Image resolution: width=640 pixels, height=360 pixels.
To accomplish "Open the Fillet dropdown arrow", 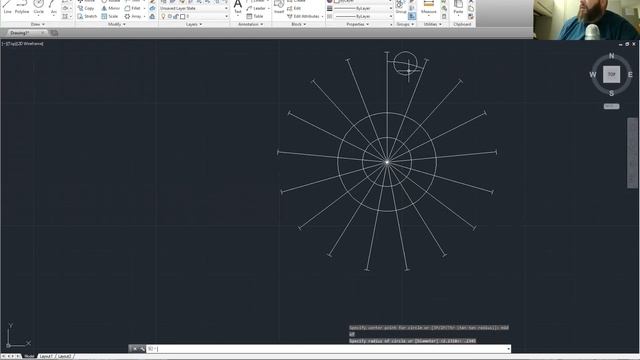I will point(144,8).
